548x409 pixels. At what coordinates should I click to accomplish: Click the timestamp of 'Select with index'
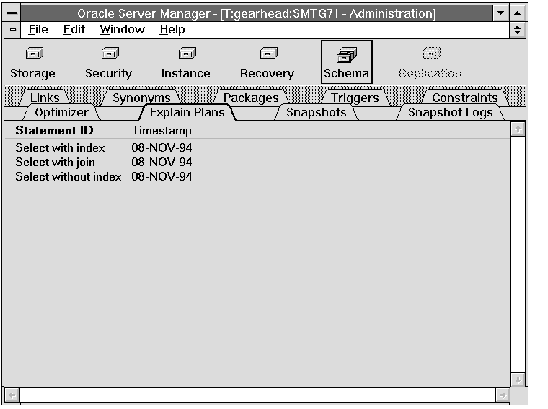point(162,148)
